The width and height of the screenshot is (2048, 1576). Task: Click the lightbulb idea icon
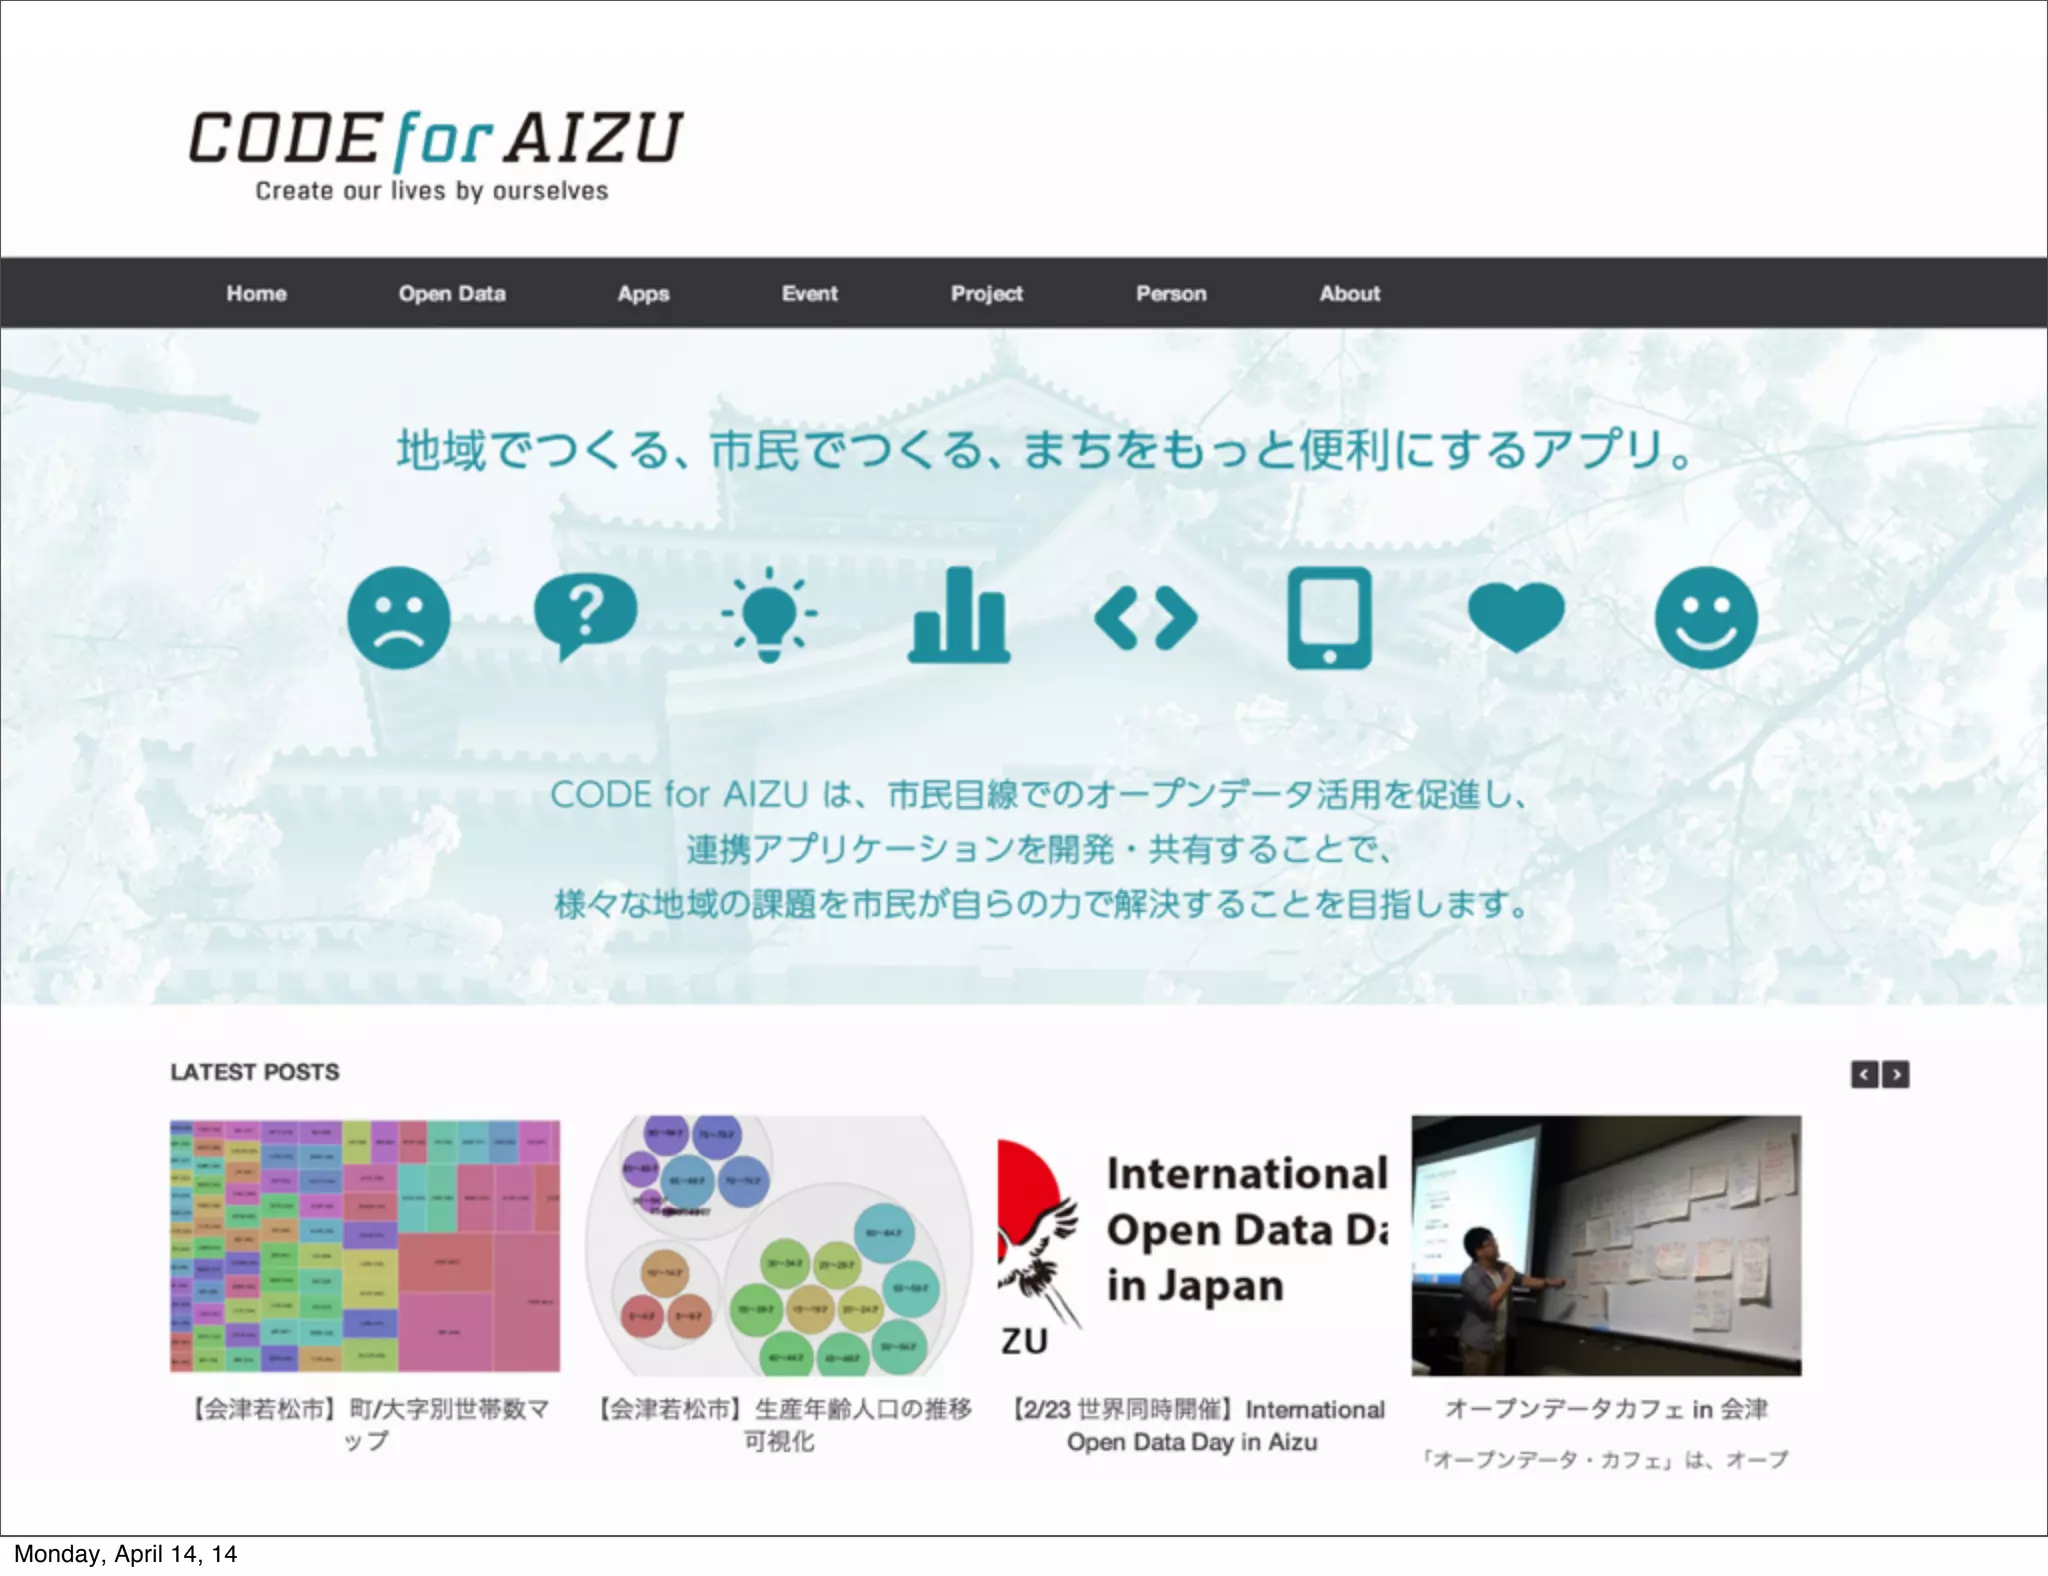coord(769,615)
